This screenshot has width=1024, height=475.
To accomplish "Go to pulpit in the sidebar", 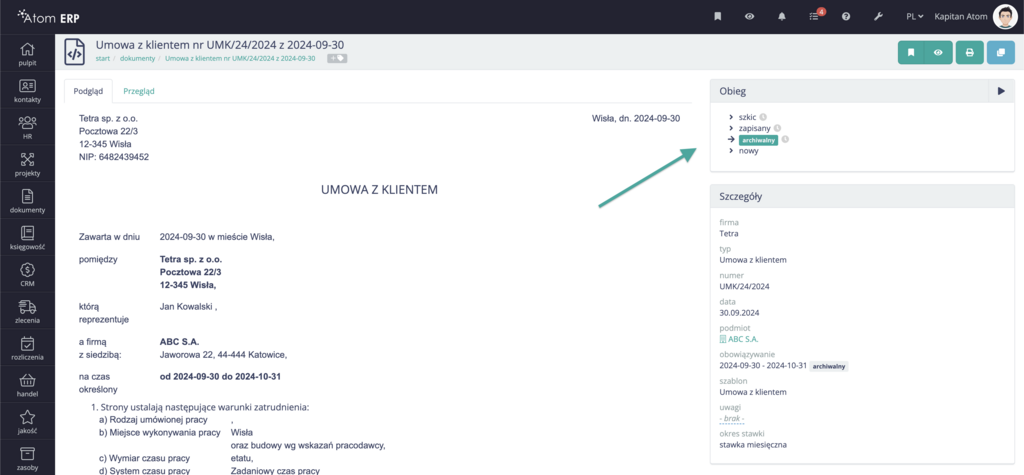I will [x=27, y=54].
